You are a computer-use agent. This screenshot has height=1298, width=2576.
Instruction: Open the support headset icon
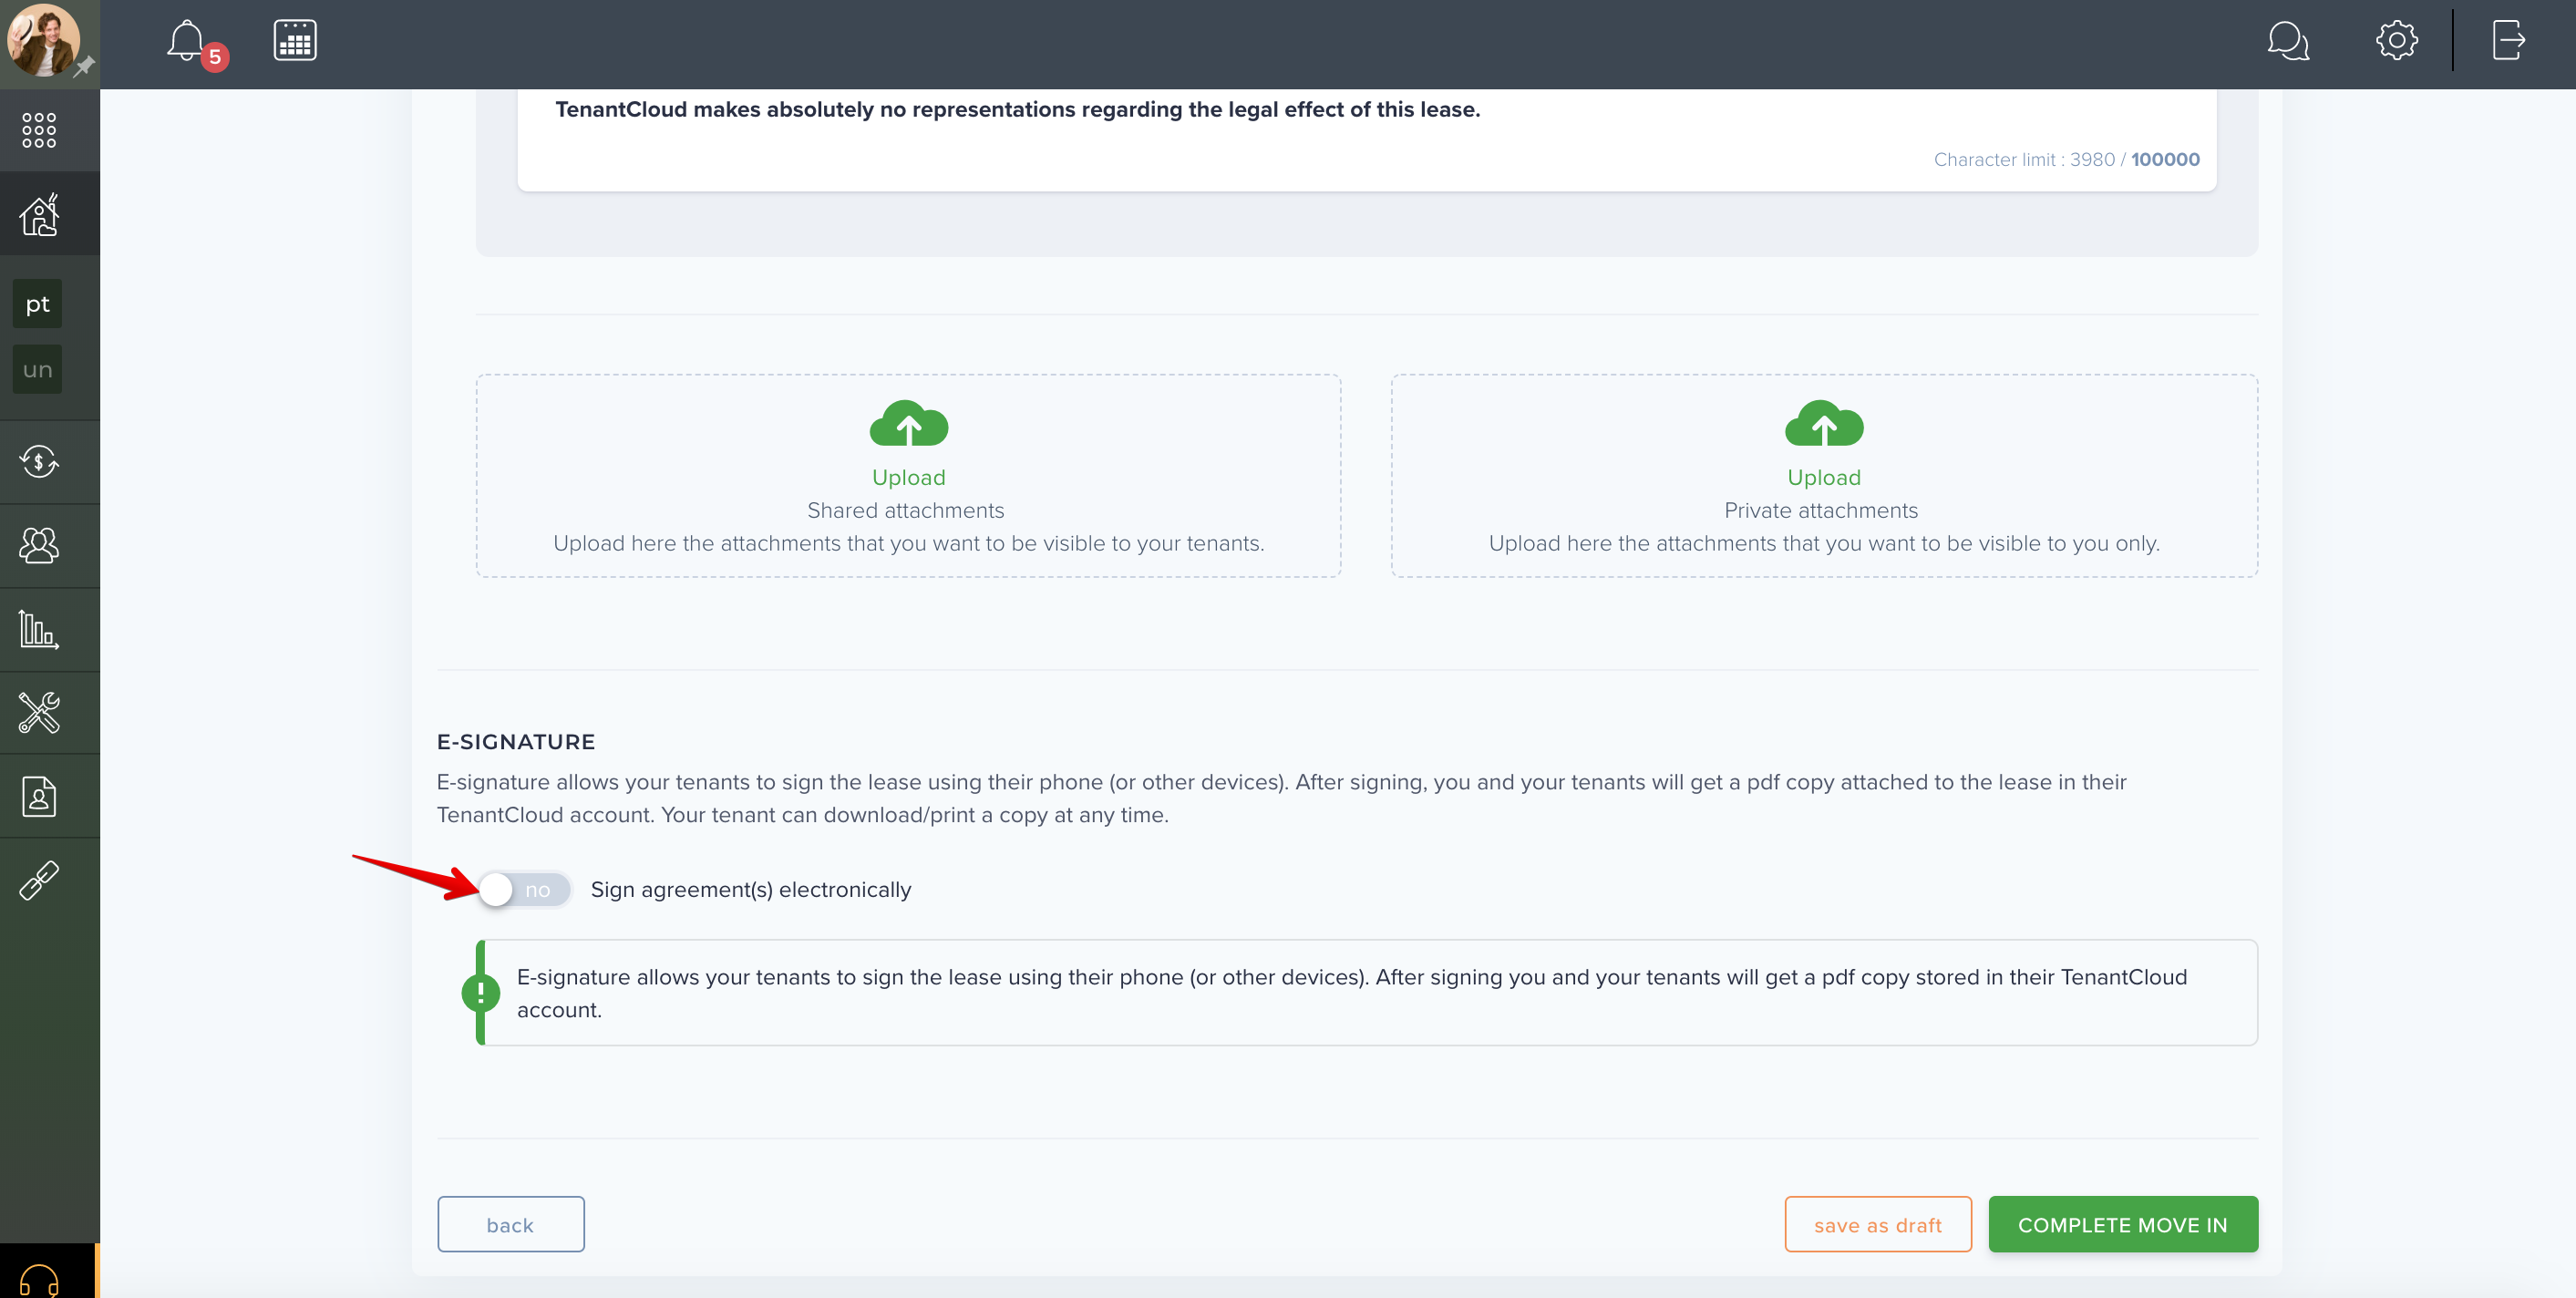[39, 1280]
